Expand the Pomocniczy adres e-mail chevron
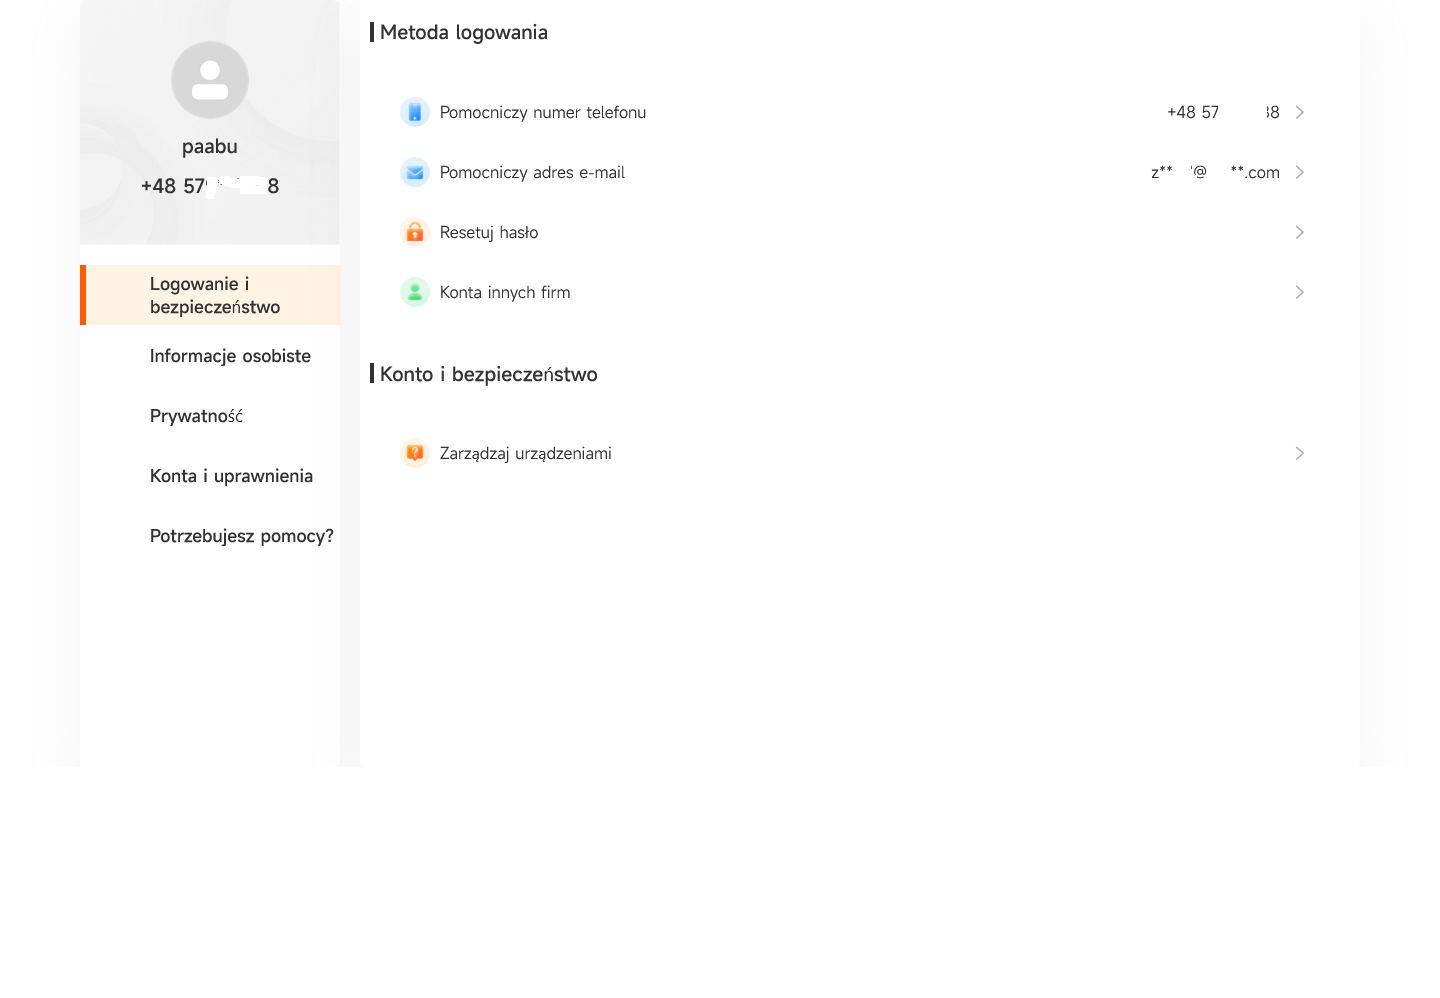Screen dimensions: 1440x998 1299,172
